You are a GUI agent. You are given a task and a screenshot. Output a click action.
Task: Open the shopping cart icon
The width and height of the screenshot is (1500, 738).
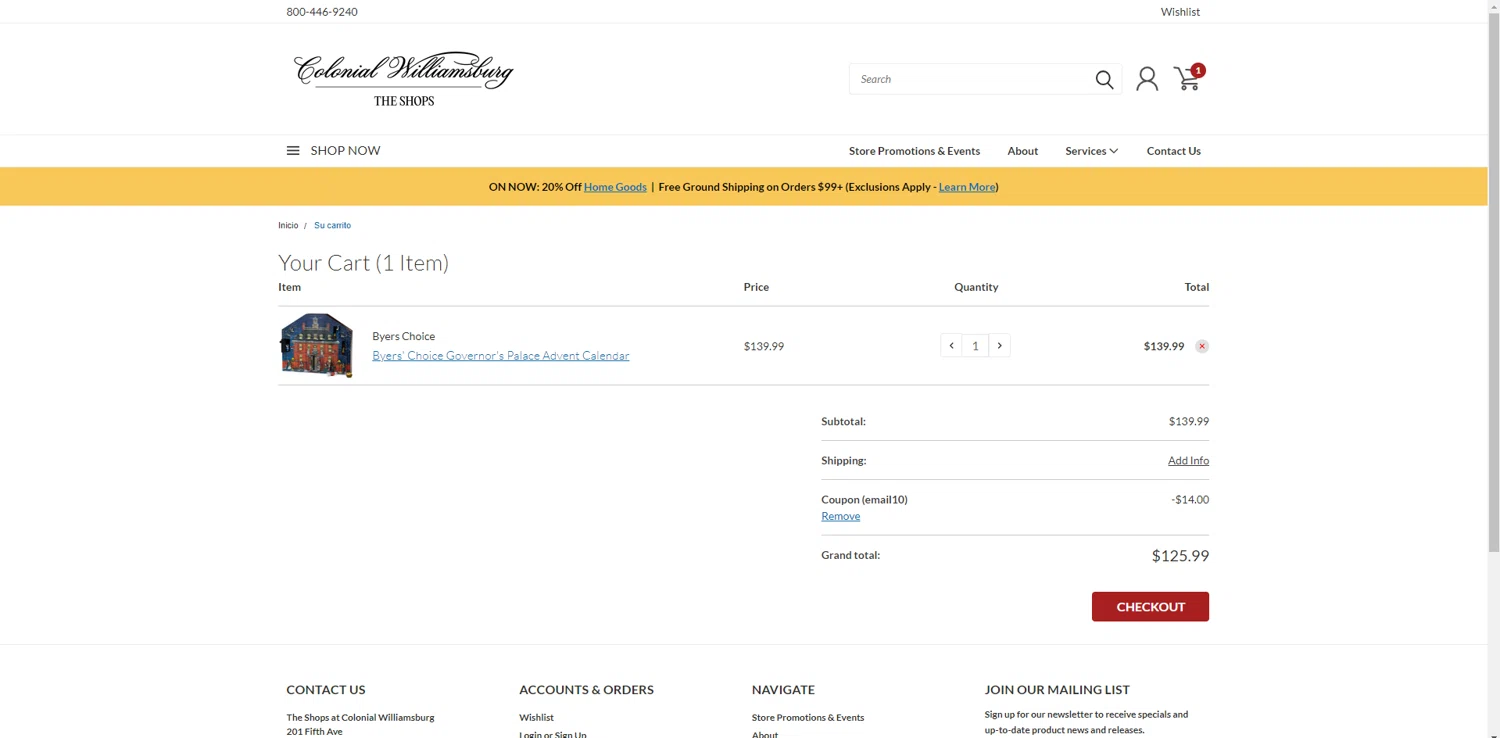click(x=1188, y=78)
